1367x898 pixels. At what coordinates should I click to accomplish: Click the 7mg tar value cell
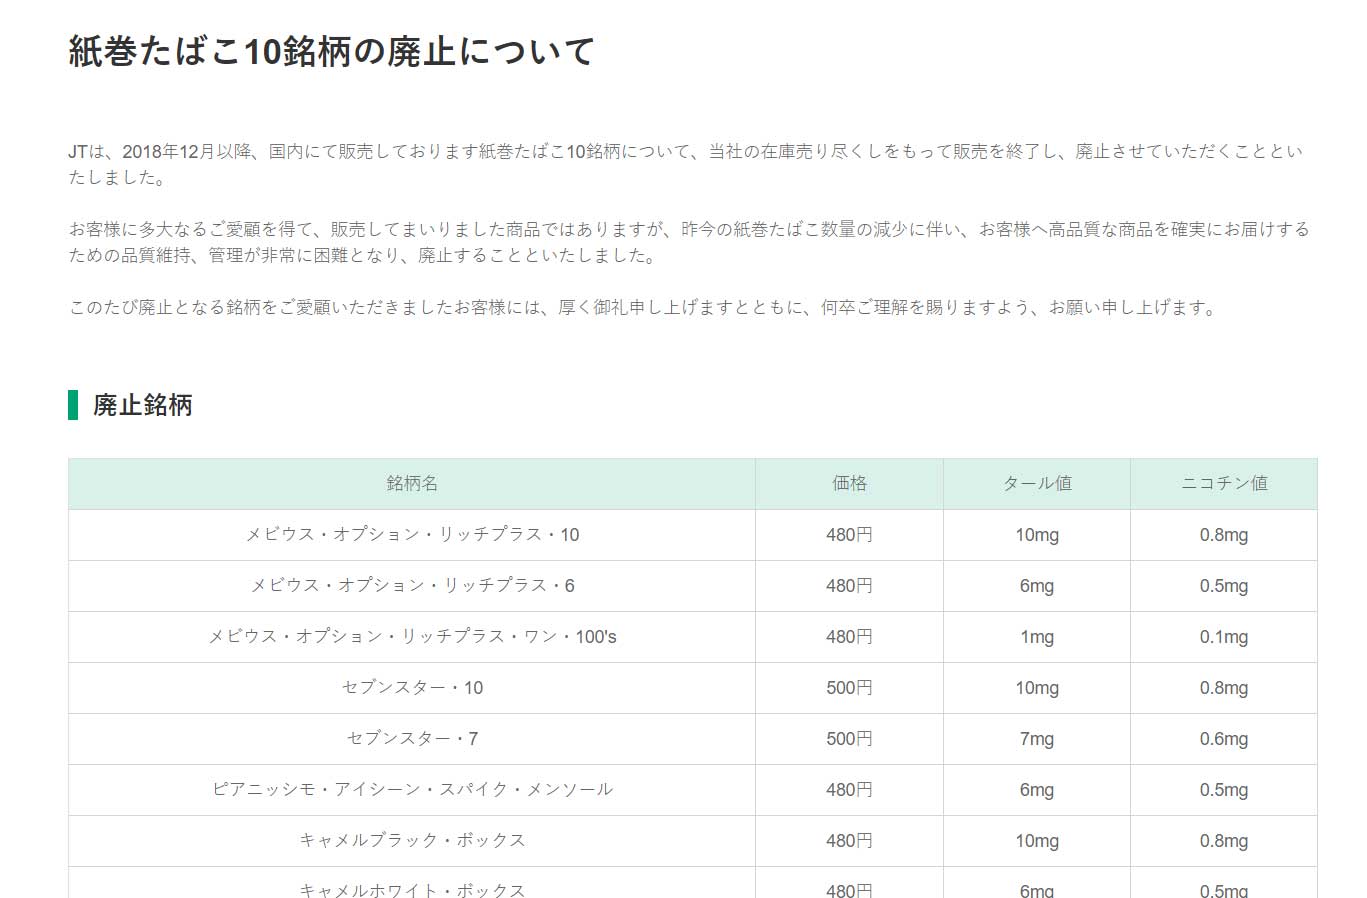[x=1037, y=739]
